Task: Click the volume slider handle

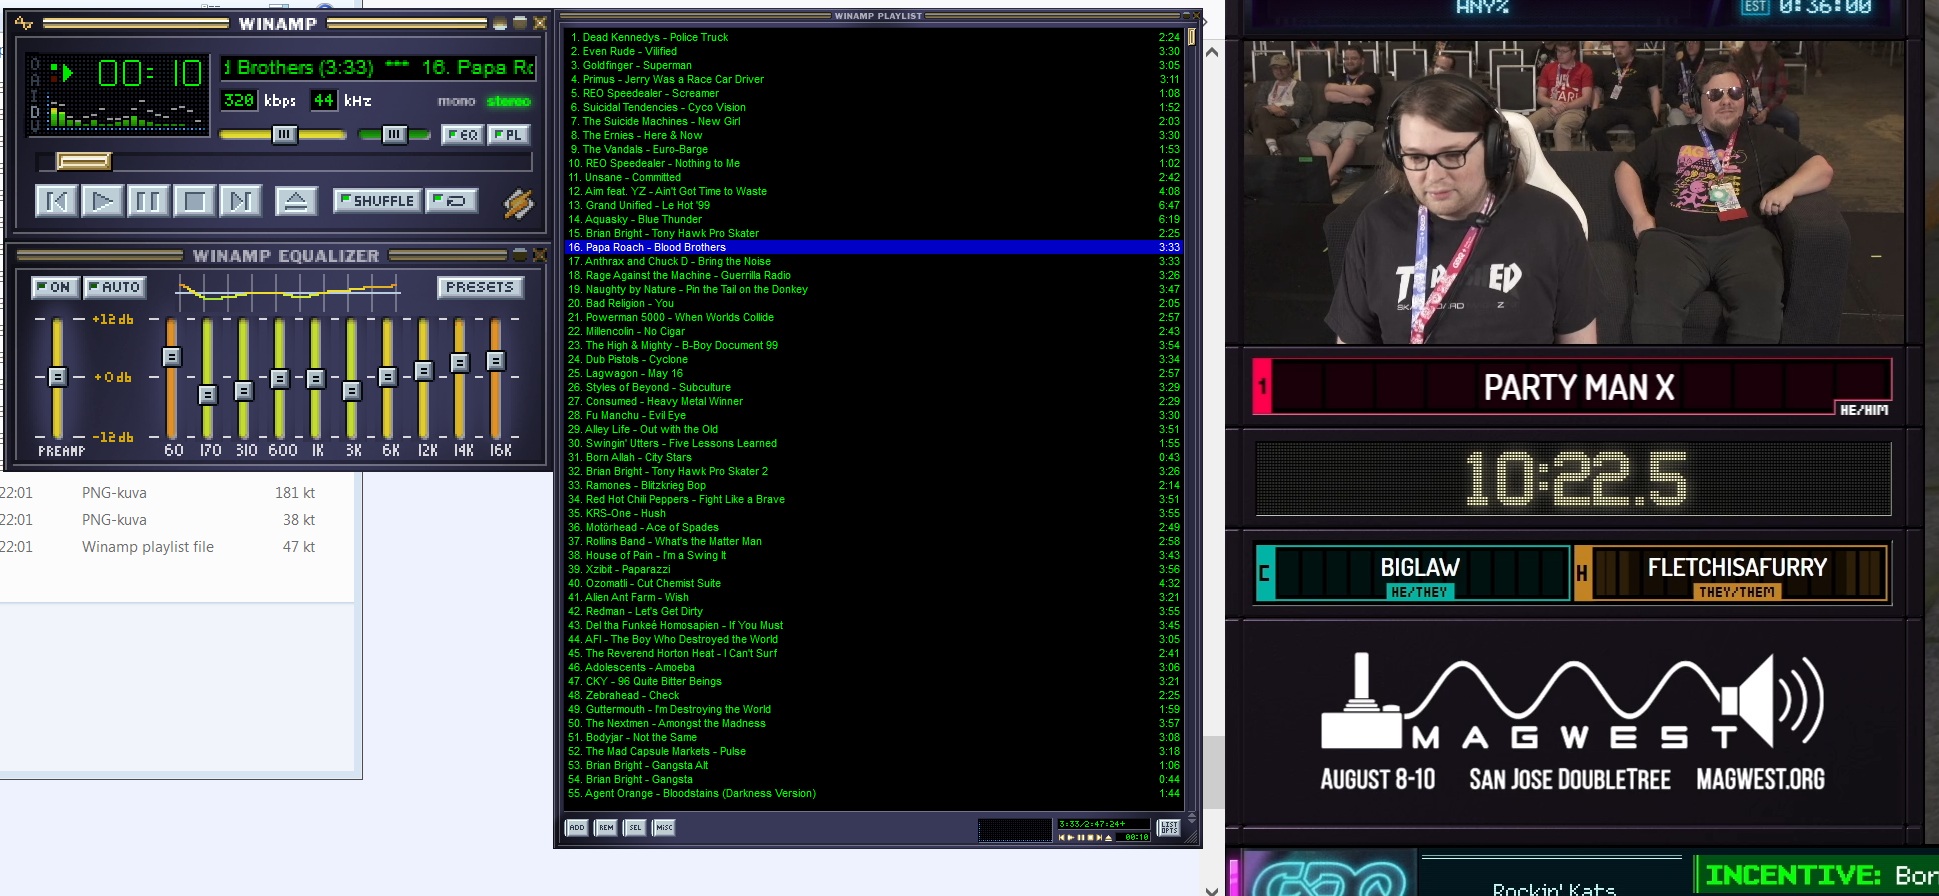Action: [x=285, y=134]
